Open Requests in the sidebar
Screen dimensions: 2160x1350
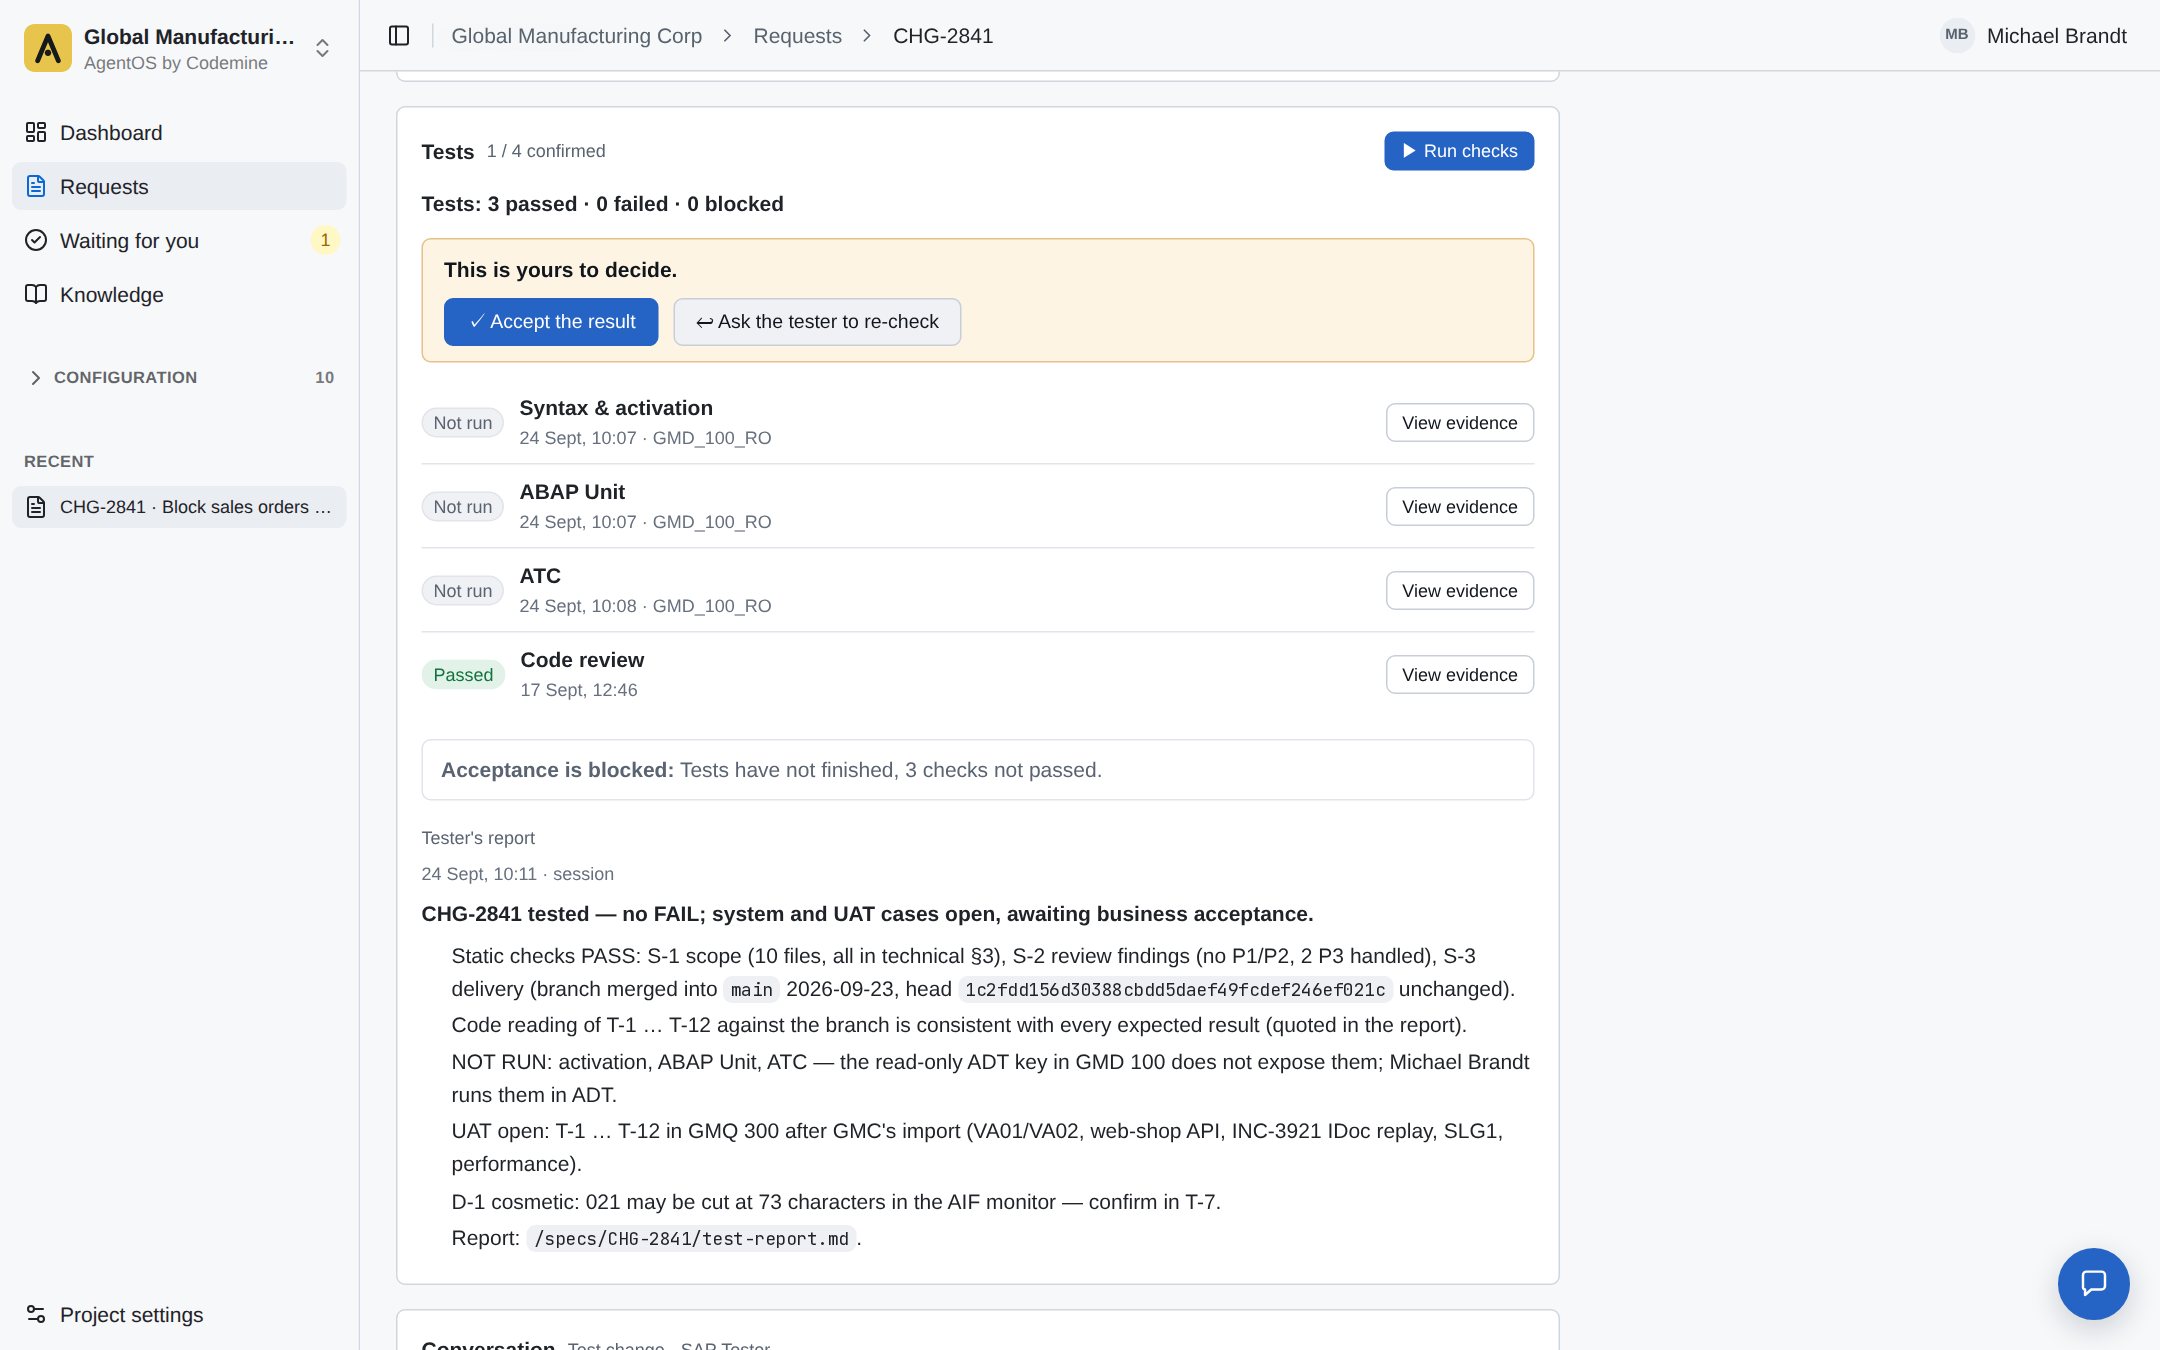click(x=179, y=186)
